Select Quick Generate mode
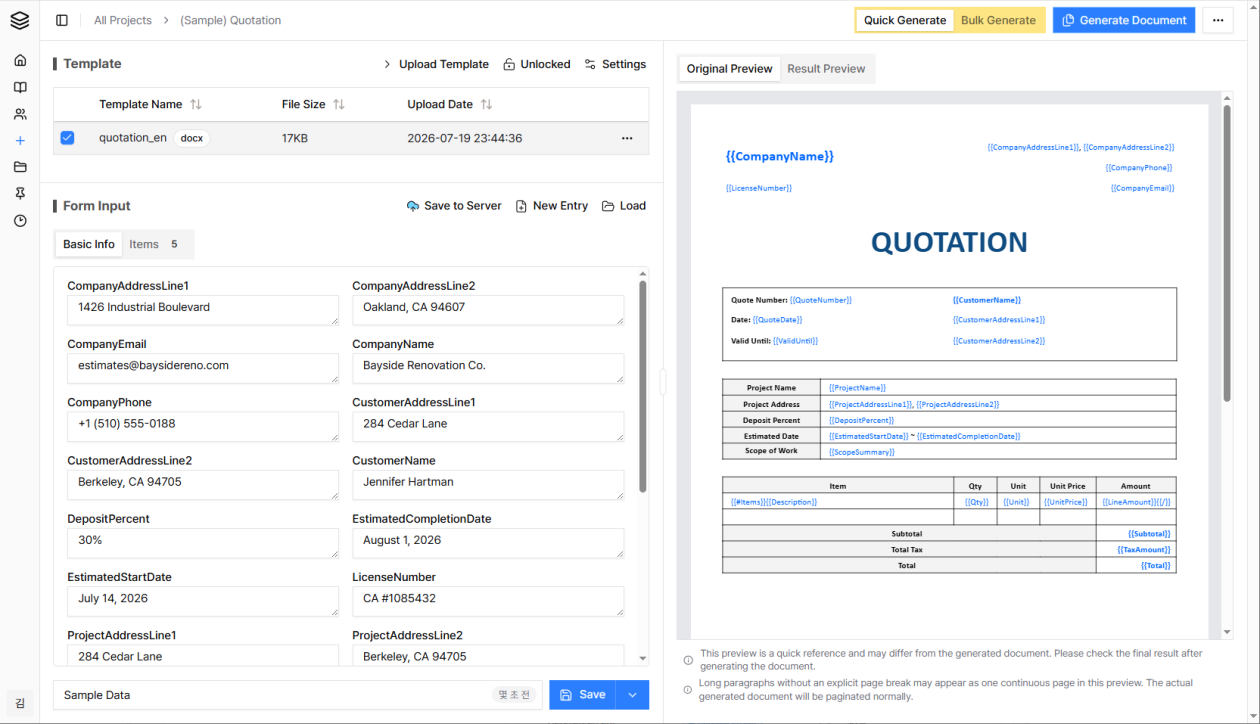This screenshot has width=1260, height=724. tap(905, 20)
